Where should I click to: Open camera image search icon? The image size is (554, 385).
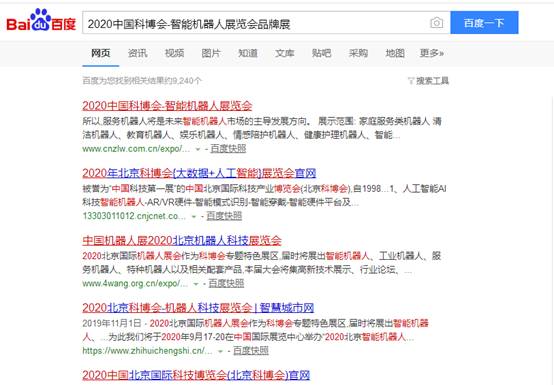coord(436,23)
